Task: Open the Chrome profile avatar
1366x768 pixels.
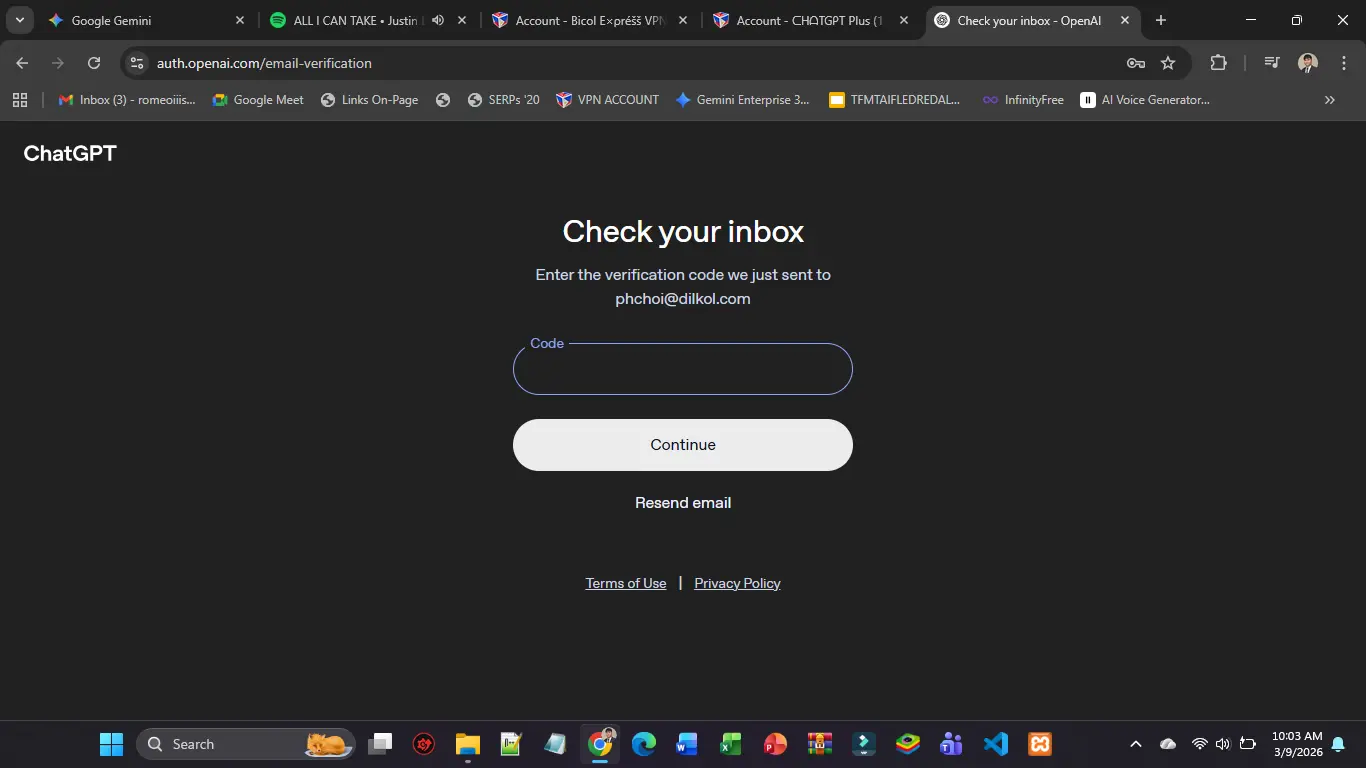Action: tap(1308, 63)
